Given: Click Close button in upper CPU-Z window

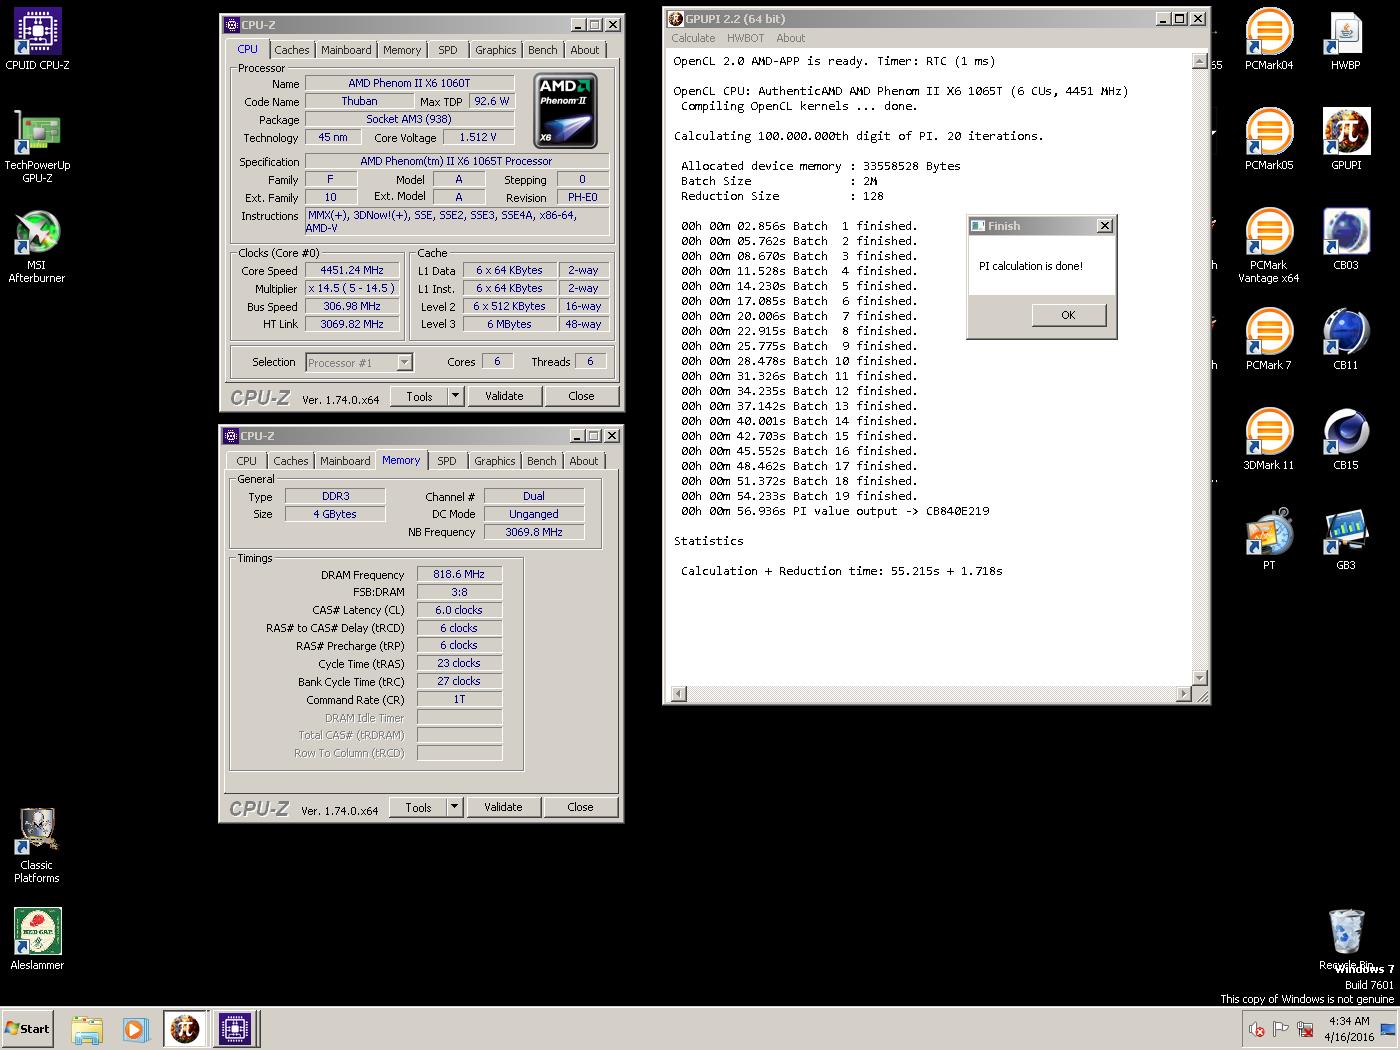Looking at the screenshot, I should (581, 396).
